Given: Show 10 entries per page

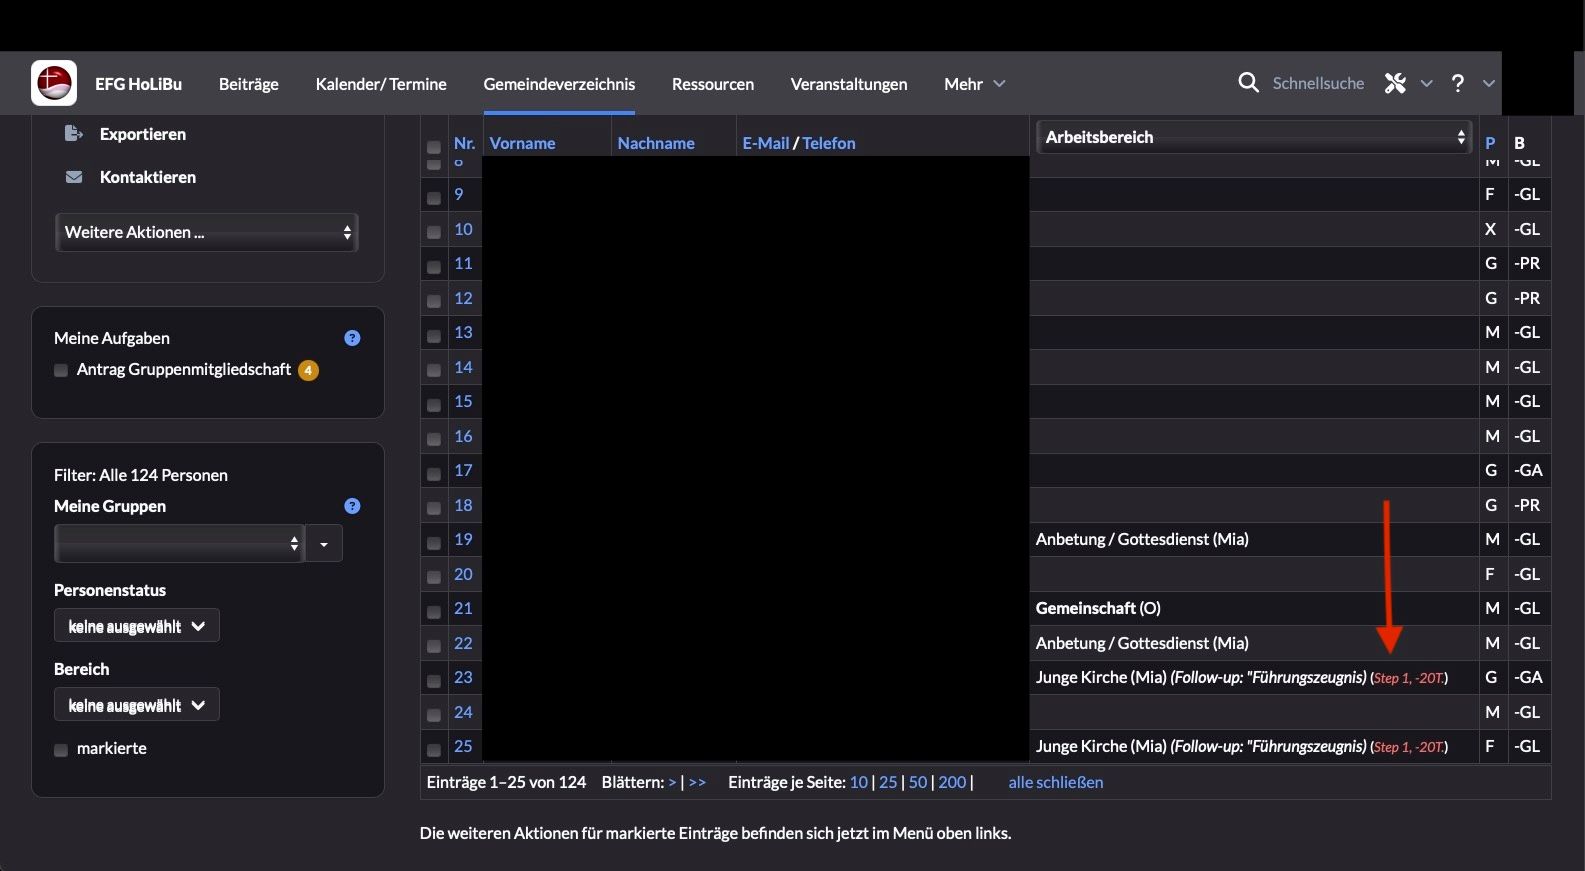Looking at the screenshot, I should pos(859,782).
